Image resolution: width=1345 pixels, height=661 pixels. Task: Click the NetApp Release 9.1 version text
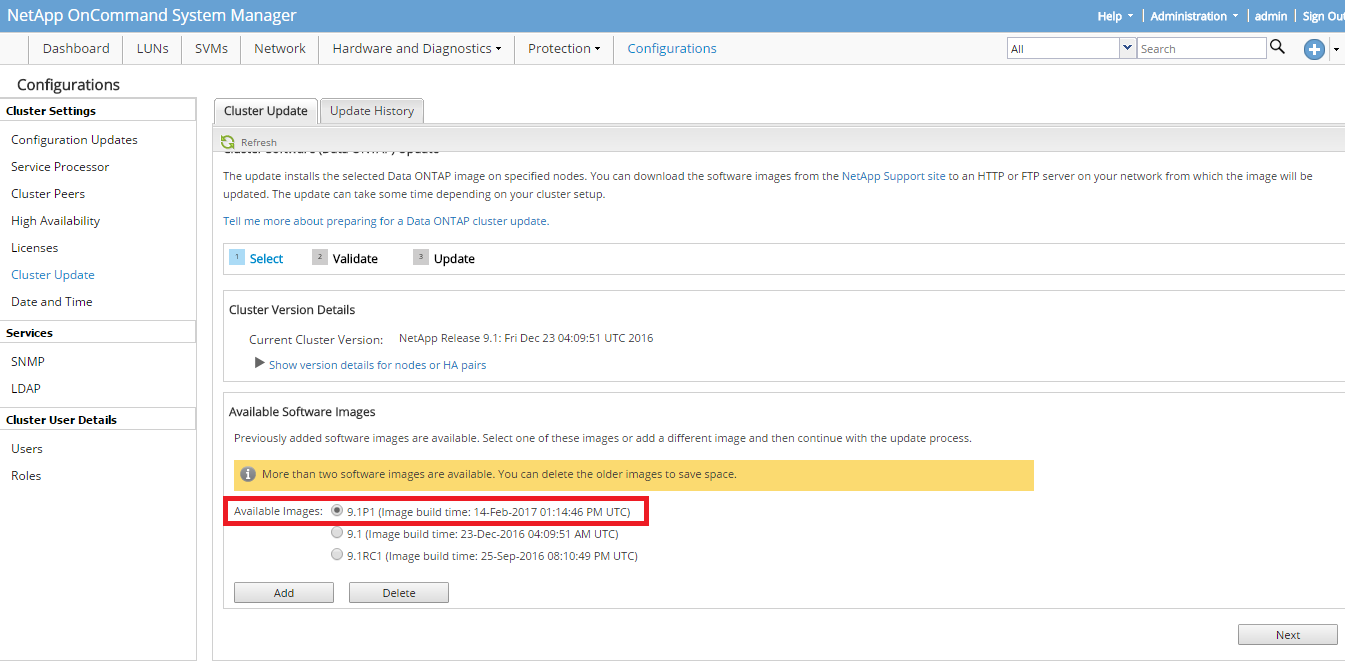[x=526, y=338]
